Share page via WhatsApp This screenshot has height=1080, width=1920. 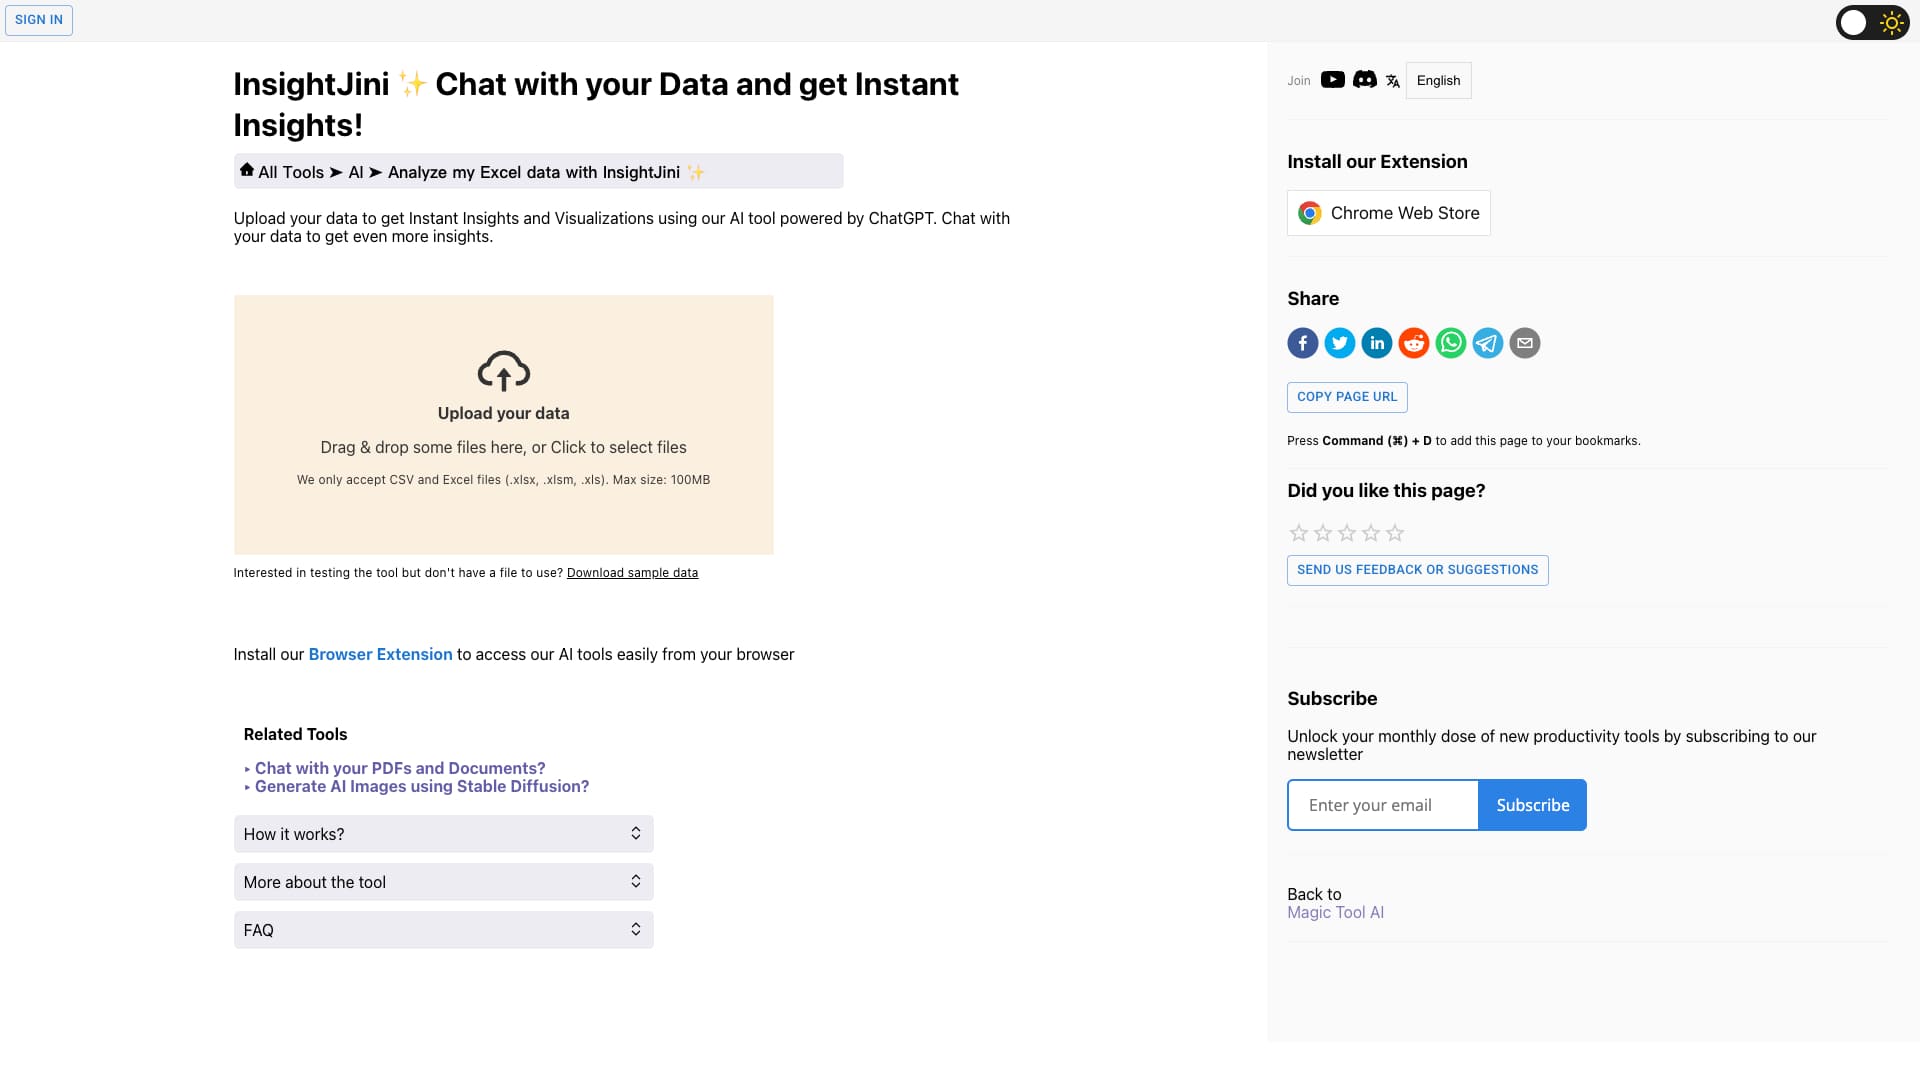click(x=1450, y=343)
